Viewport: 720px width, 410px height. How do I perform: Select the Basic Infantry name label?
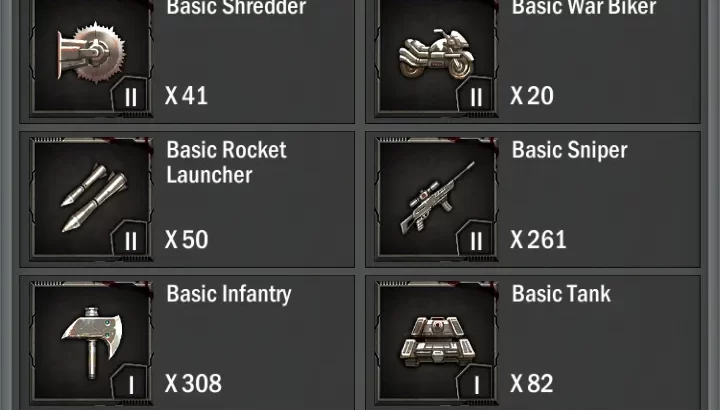(229, 294)
